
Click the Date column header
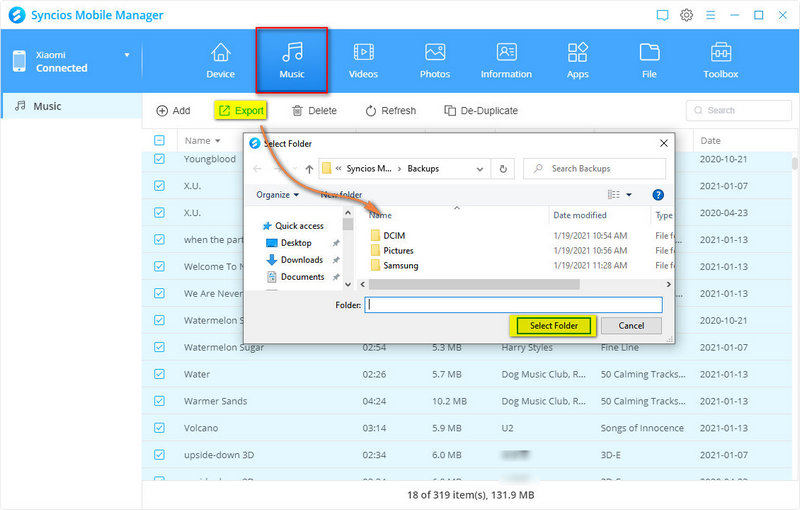(x=711, y=141)
